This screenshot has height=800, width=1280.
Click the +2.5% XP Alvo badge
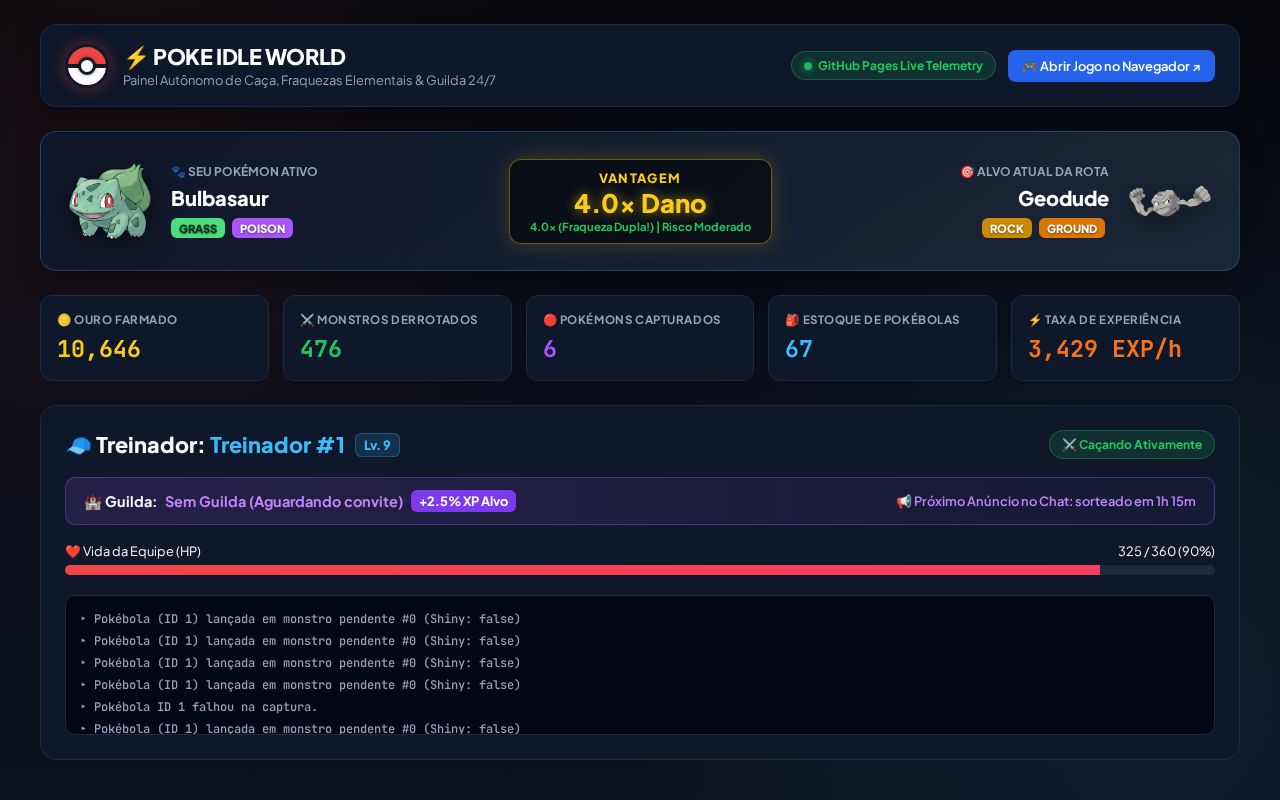click(463, 501)
